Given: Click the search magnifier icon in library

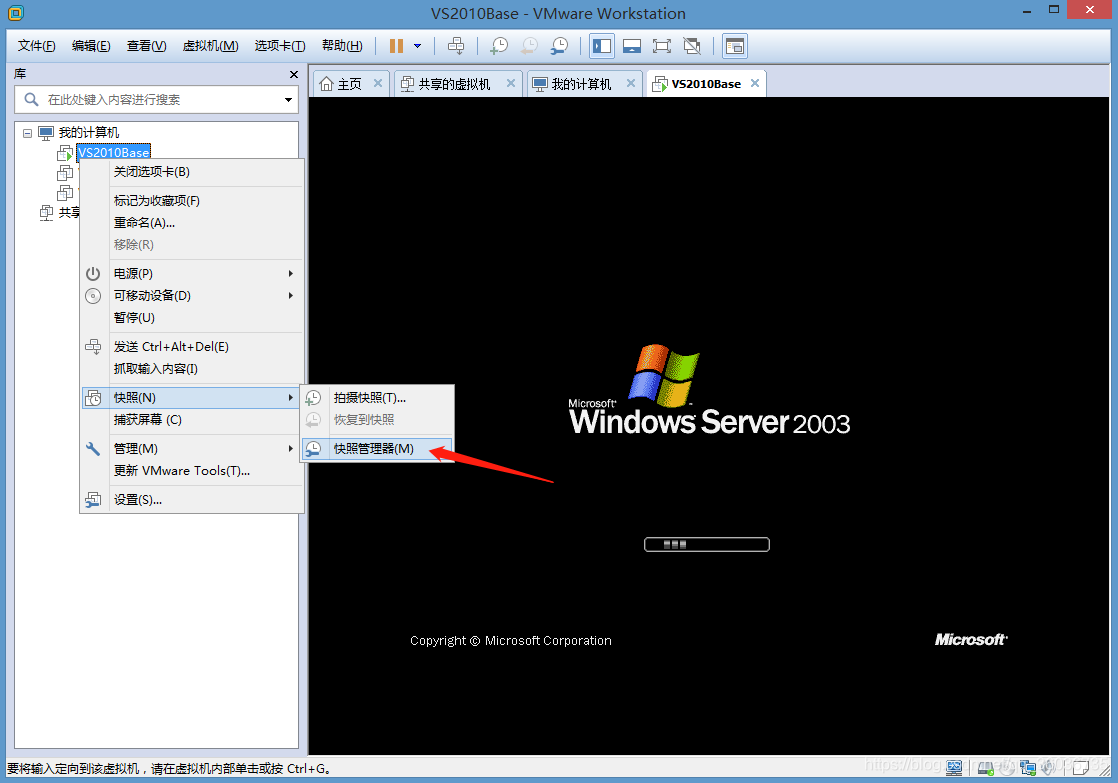Looking at the screenshot, I should click(x=31, y=100).
